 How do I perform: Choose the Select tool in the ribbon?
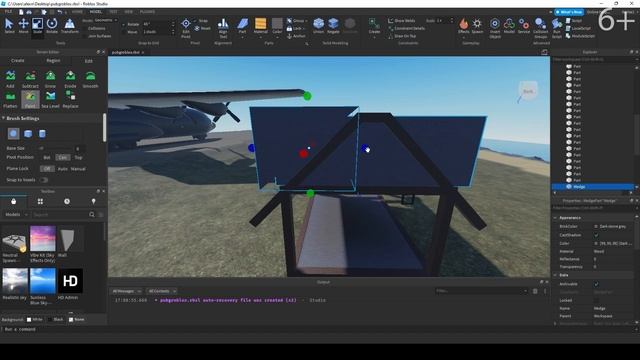click(x=9, y=26)
